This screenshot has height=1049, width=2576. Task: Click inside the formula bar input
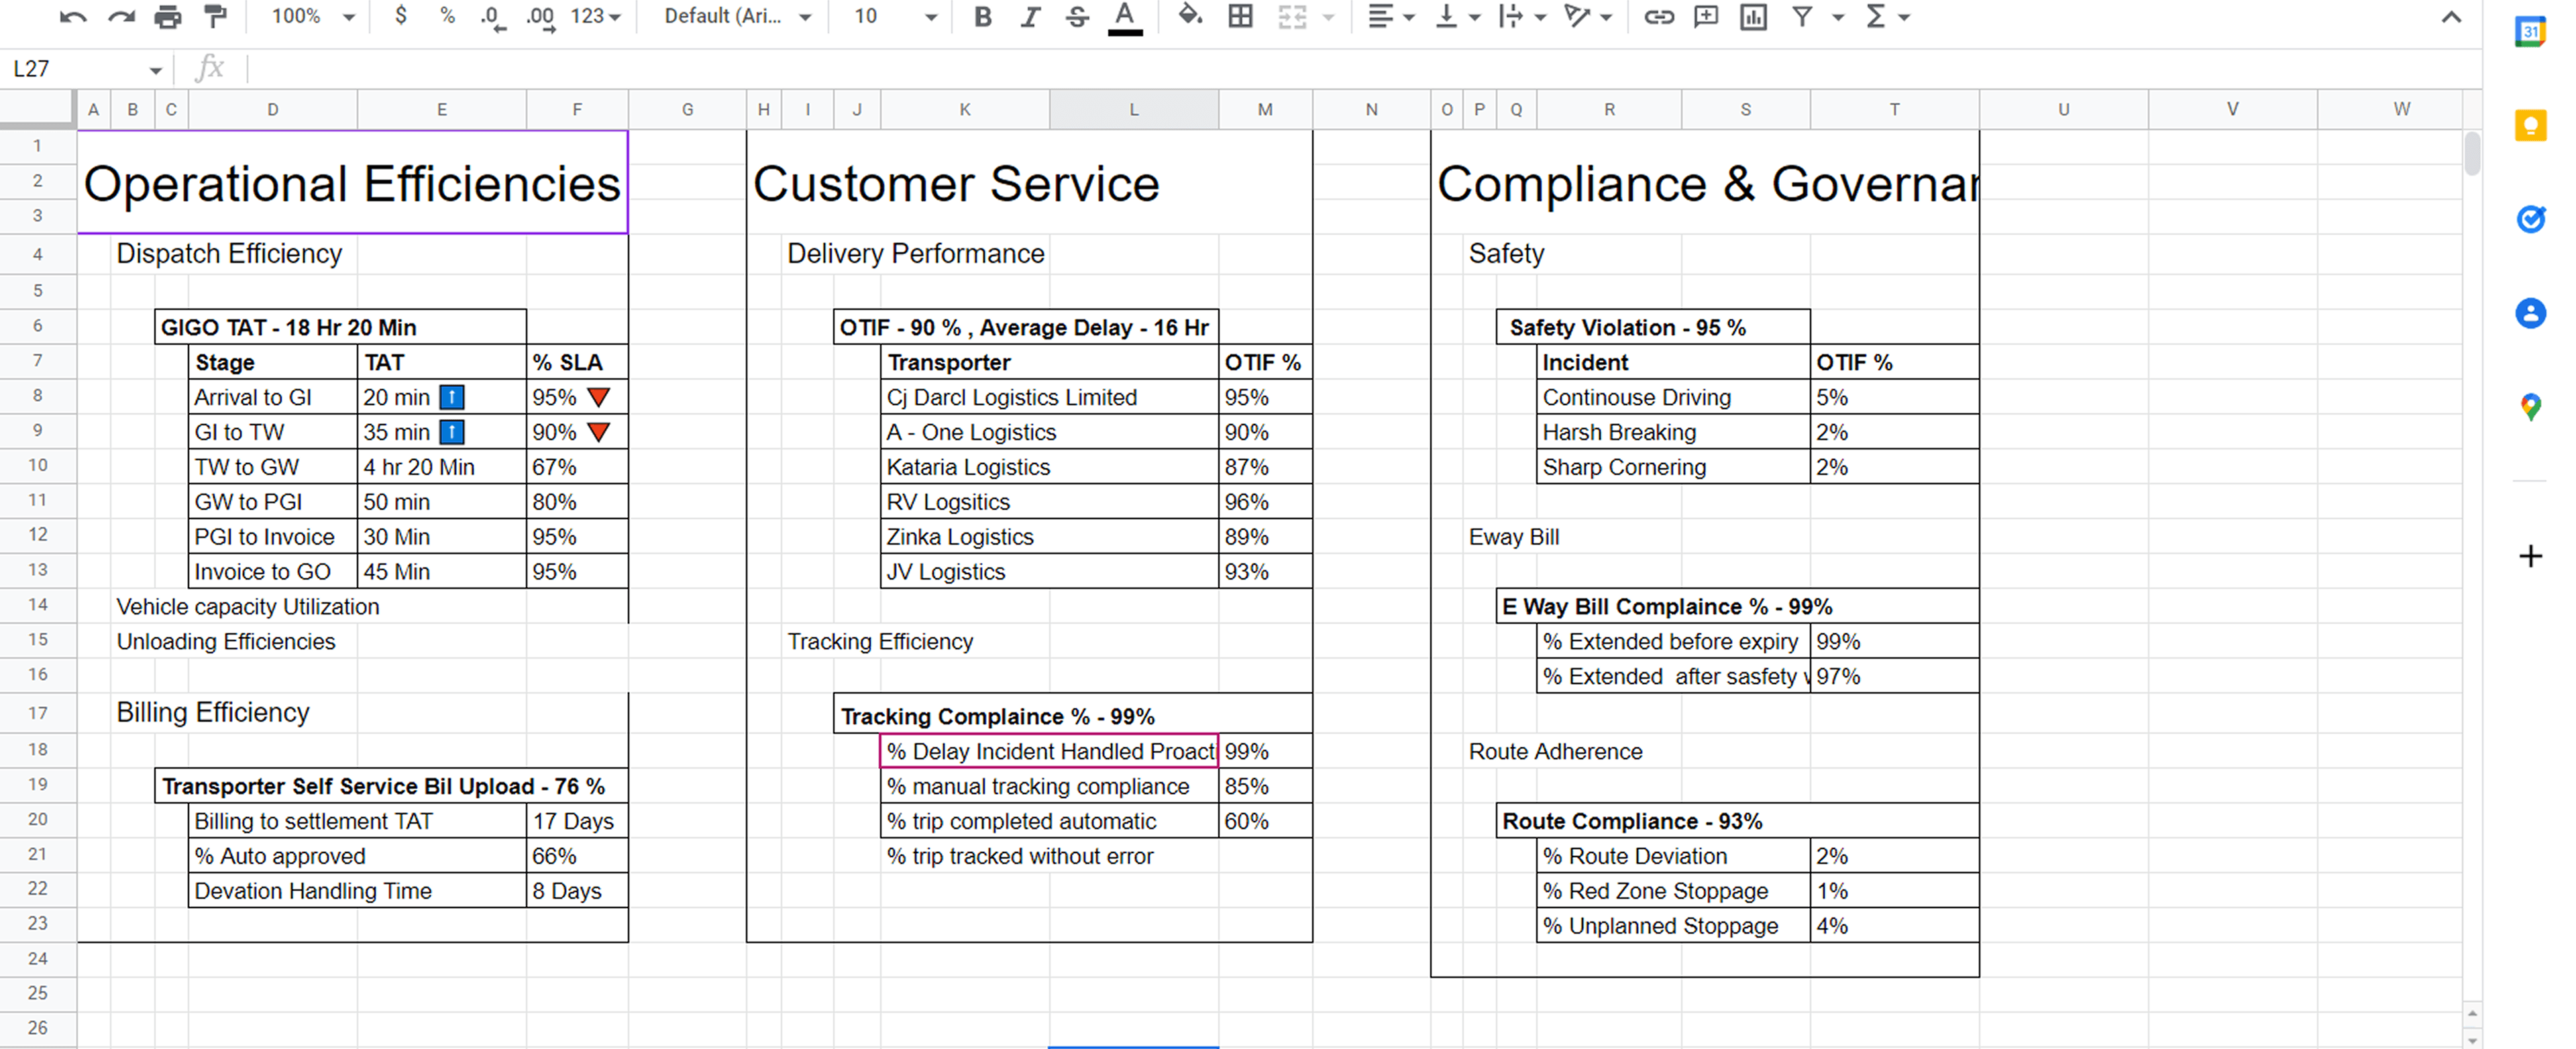[1360, 69]
